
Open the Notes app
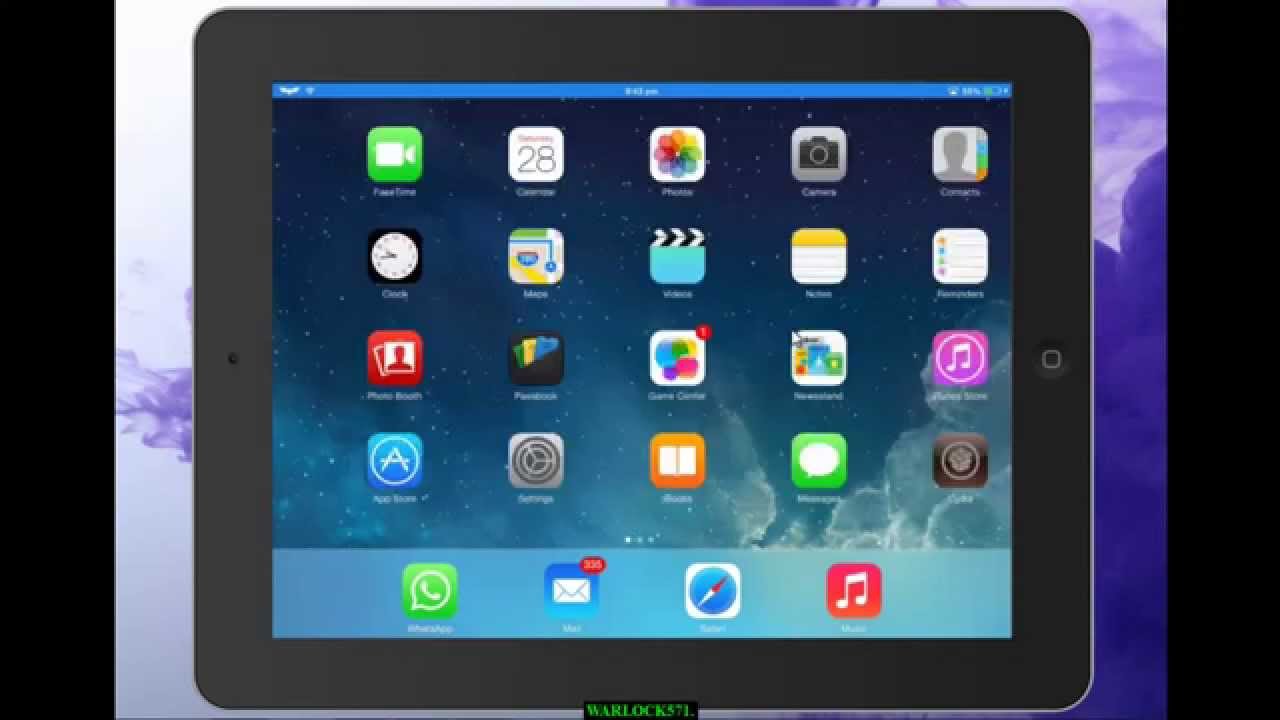[x=819, y=256]
